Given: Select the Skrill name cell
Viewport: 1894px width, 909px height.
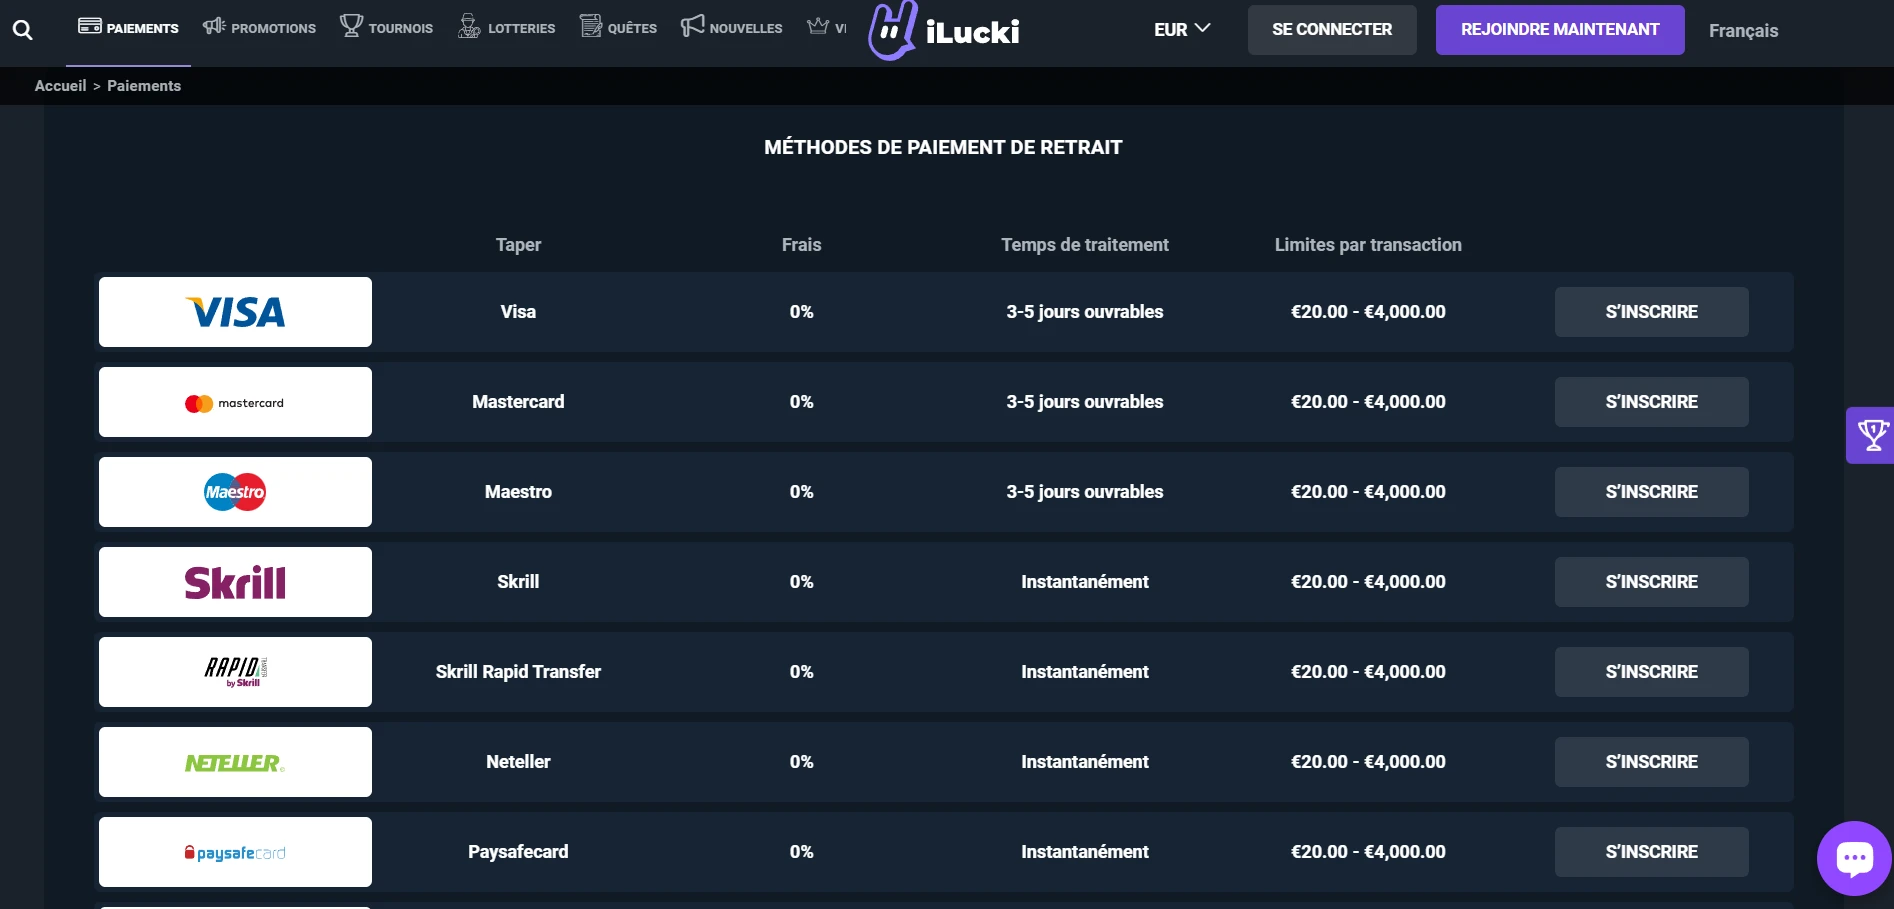Looking at the screenshot, I should tap(518, 582).
